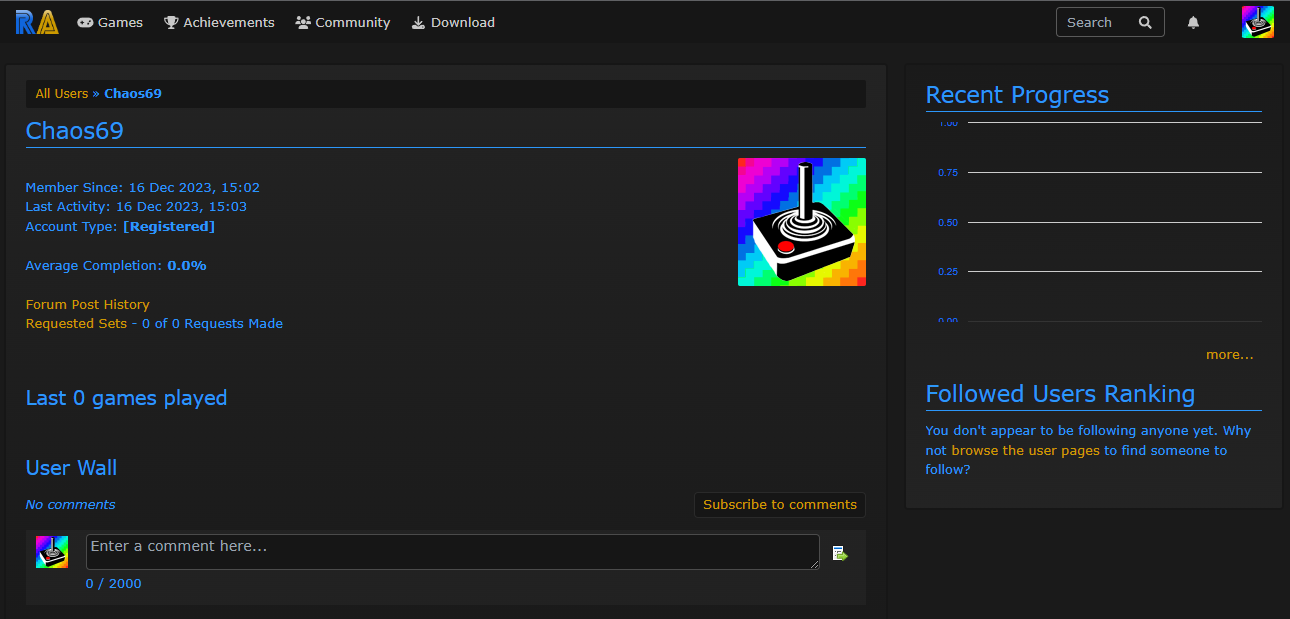The image size is (1290, 619).
Task: Click the download arrow icon
Action: point(418,22)
